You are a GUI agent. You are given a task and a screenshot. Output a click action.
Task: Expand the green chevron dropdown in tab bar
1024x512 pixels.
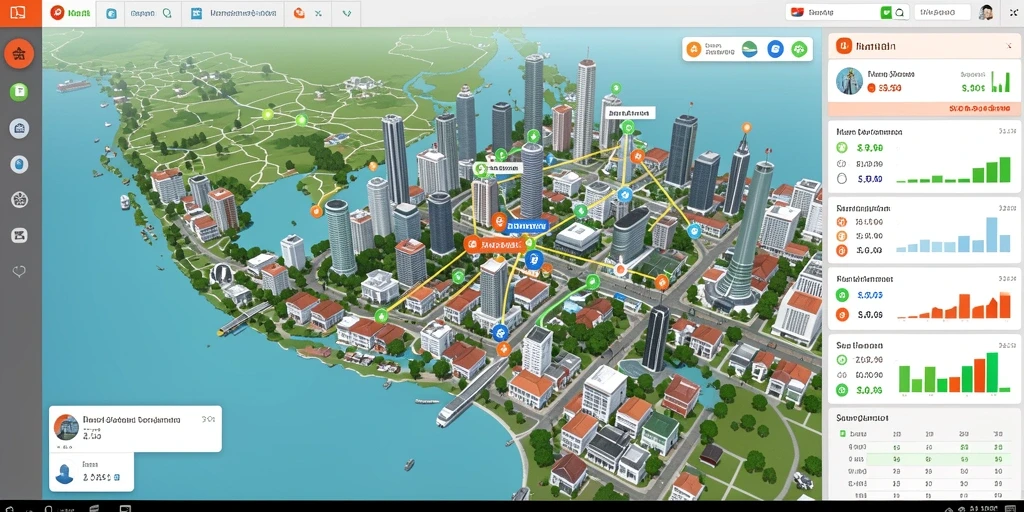pyautogui.click(x=347, y=13)
